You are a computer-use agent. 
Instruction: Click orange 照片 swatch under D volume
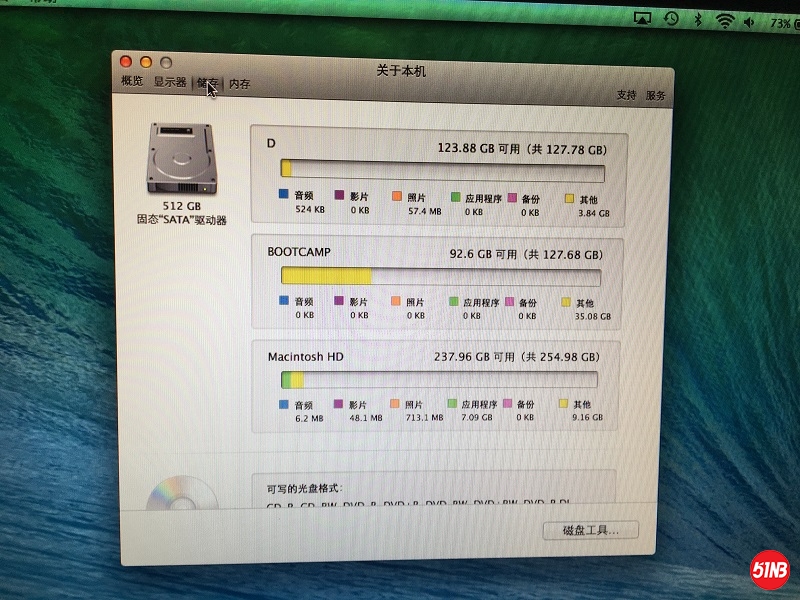tap(396, 196)
